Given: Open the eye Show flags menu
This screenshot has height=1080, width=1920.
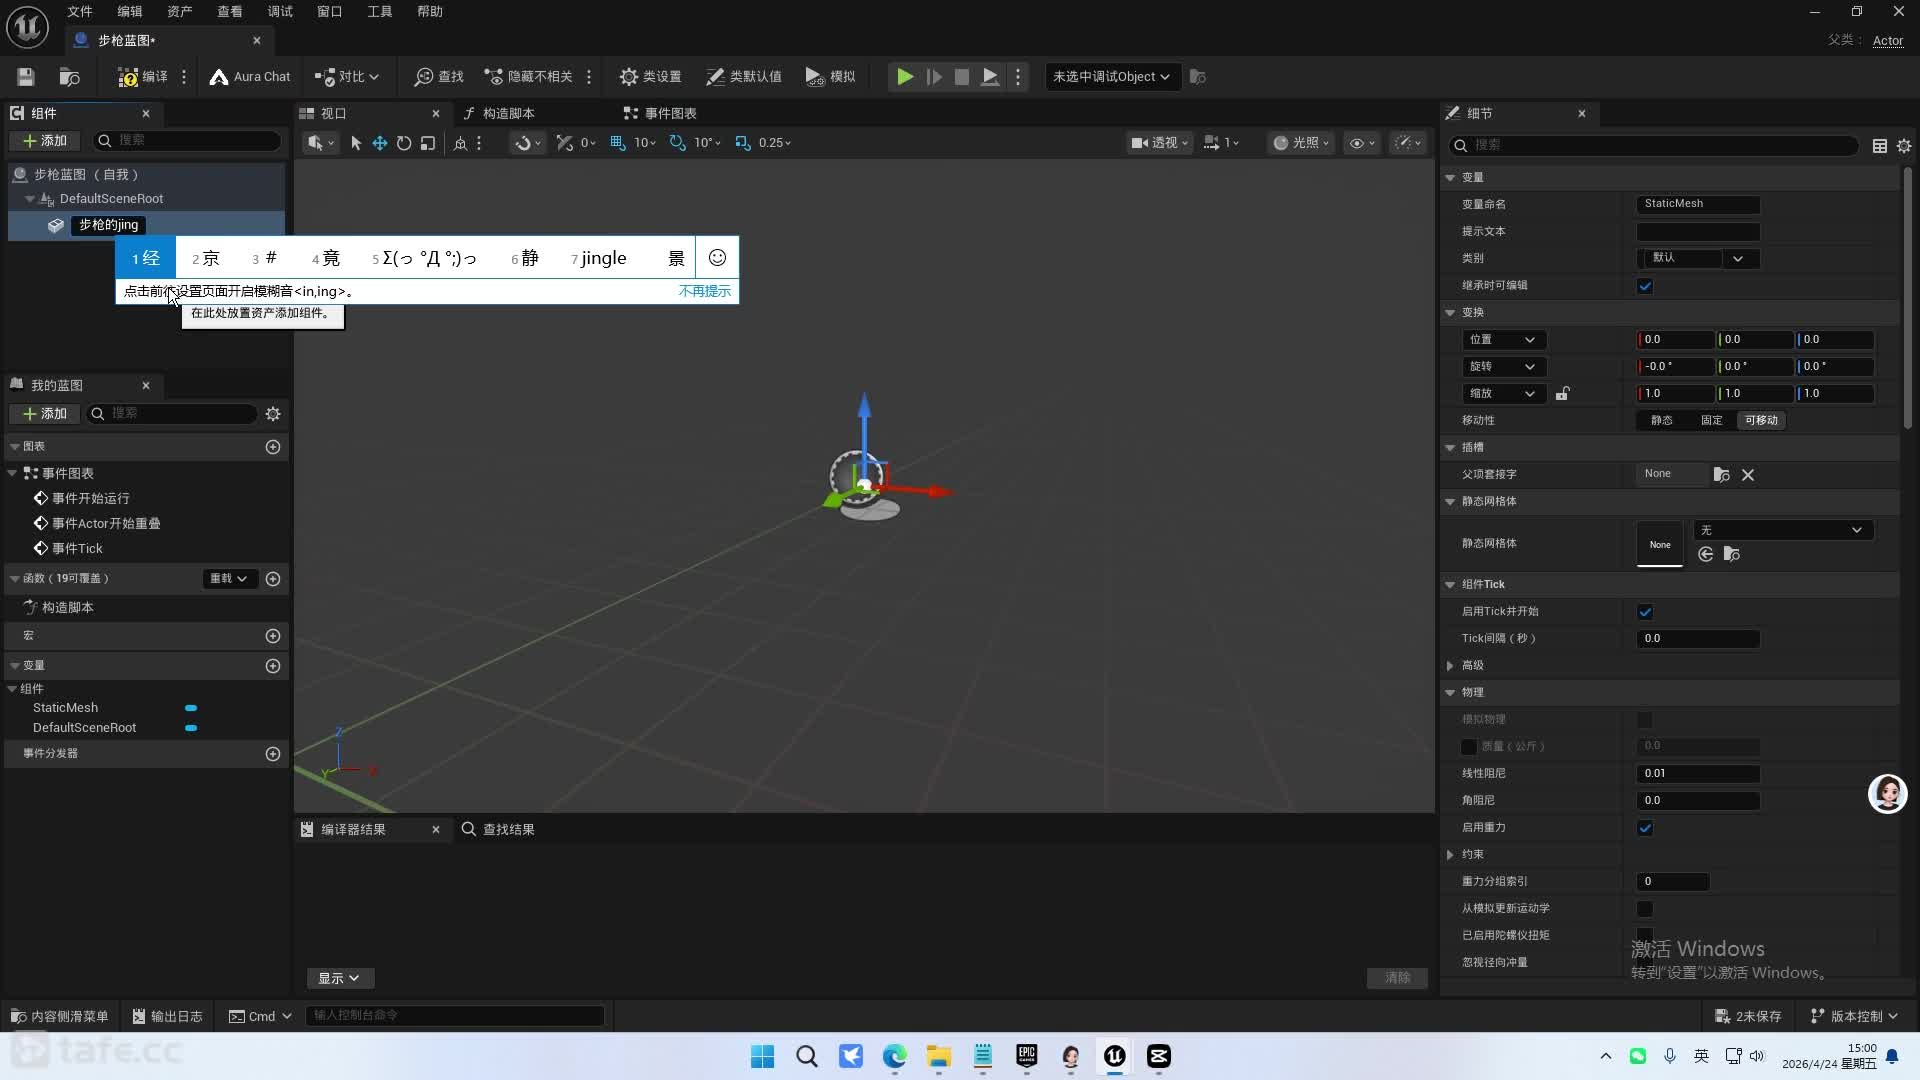Looking at the screenshot, I should click(x=1362, y=143).
